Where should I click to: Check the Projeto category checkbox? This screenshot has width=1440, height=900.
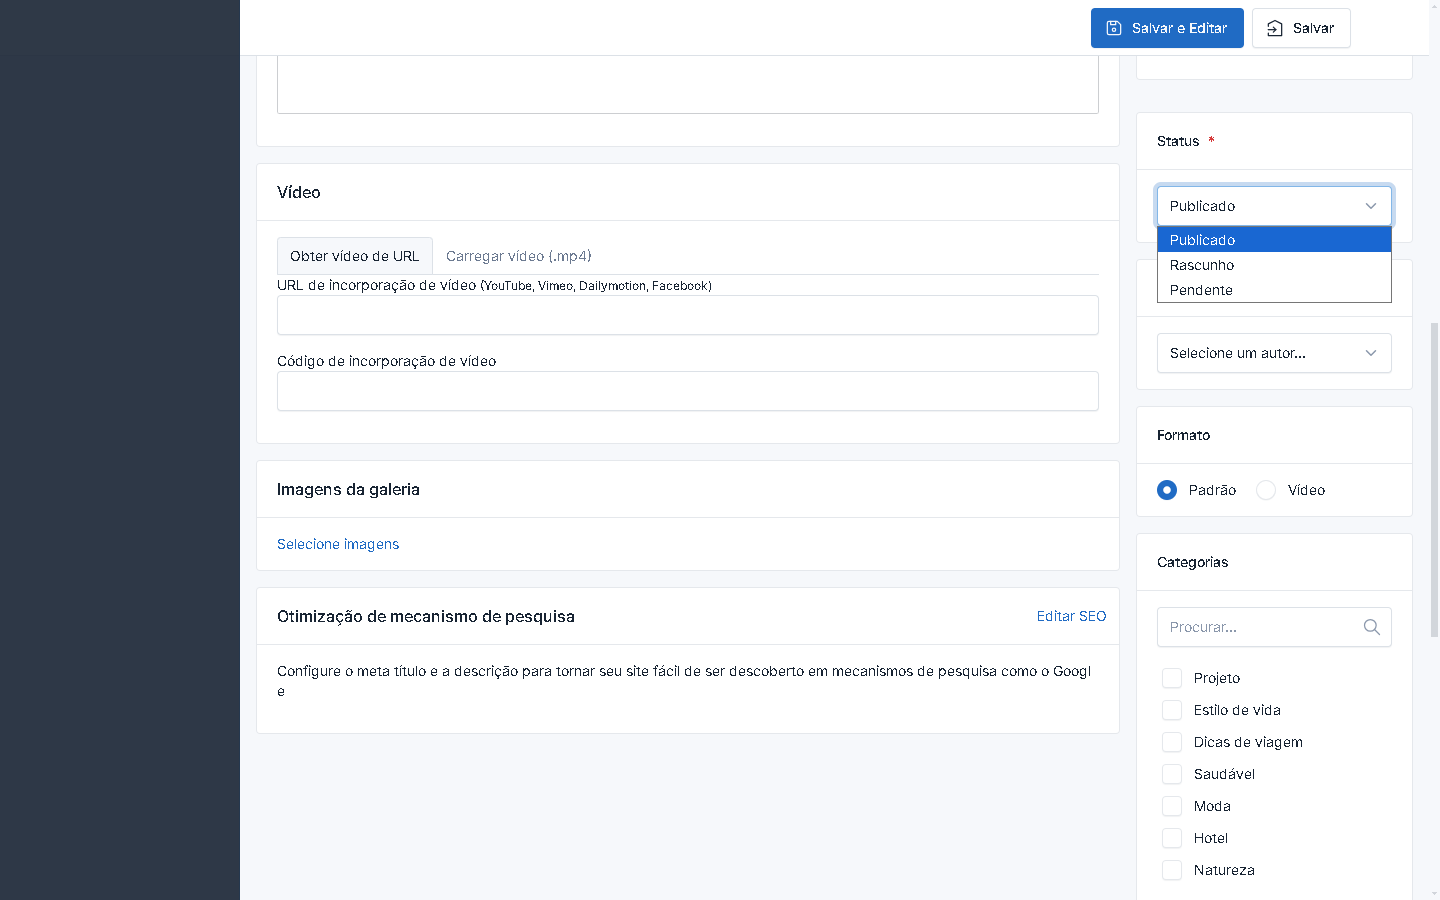click(x=1172, y=678)
